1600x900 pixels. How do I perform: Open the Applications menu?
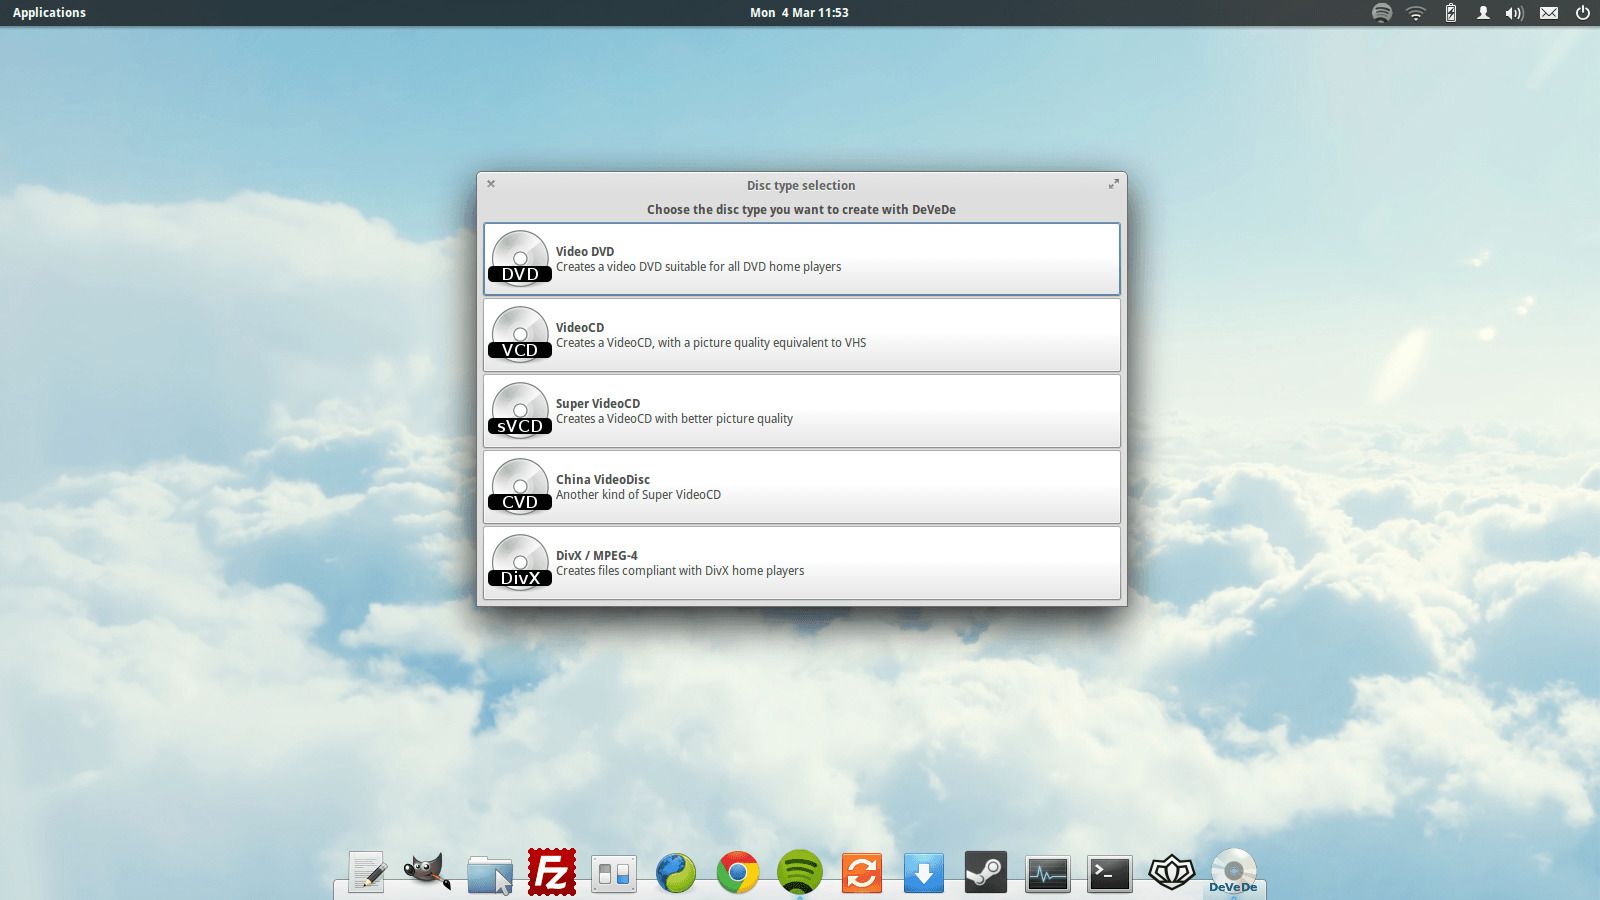pyautogui.click(x=48, y=12)
